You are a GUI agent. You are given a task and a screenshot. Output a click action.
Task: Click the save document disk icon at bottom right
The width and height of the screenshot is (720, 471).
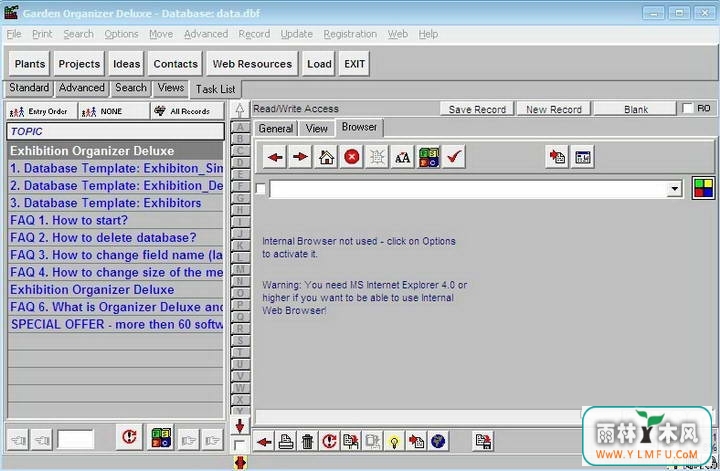click(x=483, y=442)
